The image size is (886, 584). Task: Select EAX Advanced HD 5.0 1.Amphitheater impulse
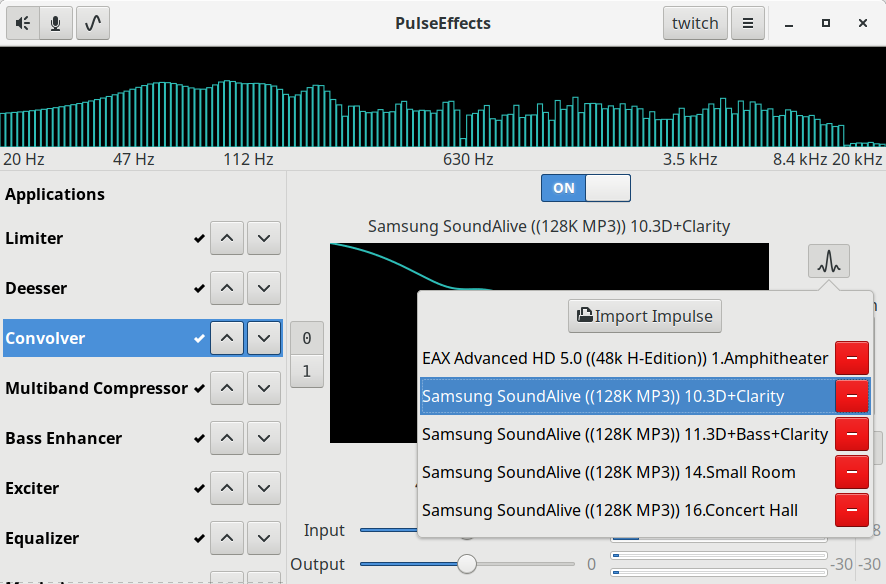tap(626, 359)
